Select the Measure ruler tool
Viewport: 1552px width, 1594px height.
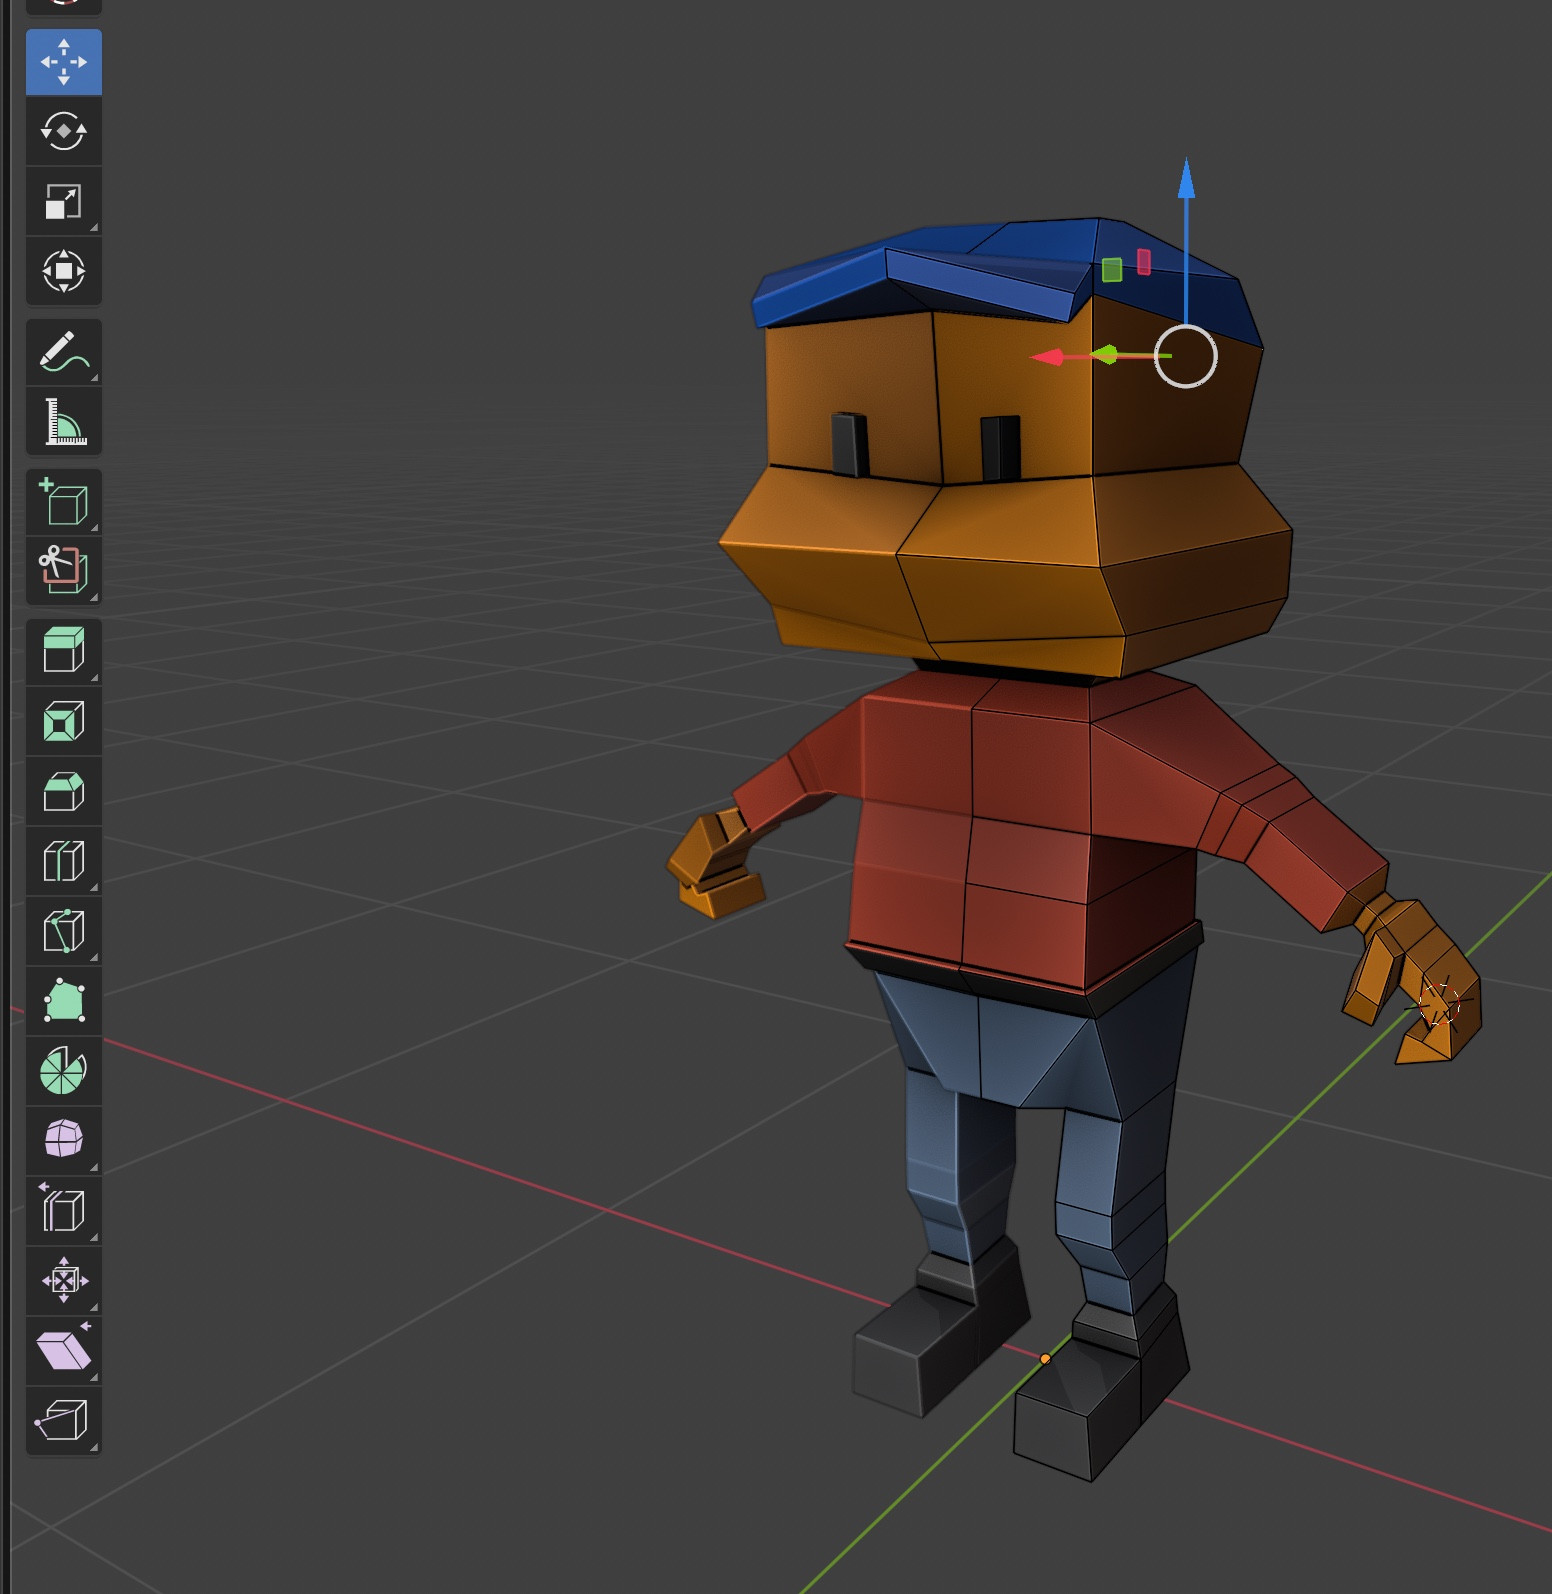64,421
